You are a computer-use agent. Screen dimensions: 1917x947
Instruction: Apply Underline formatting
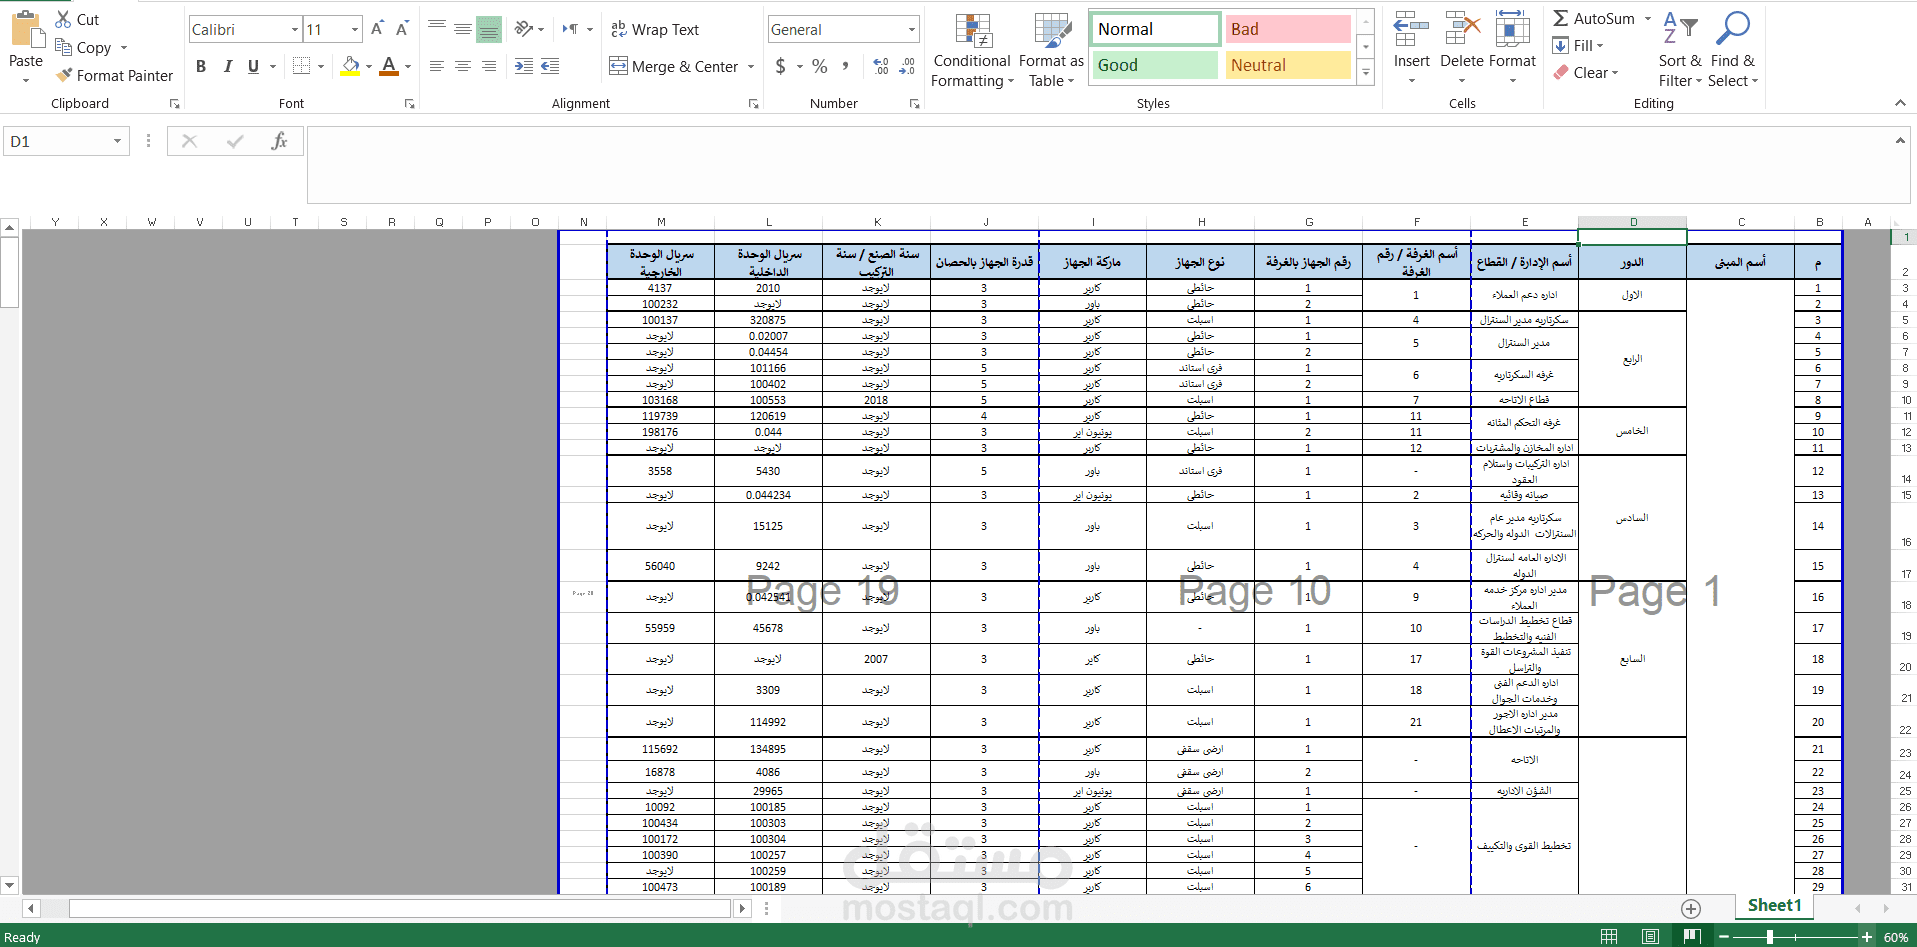[x=253, y=66]
